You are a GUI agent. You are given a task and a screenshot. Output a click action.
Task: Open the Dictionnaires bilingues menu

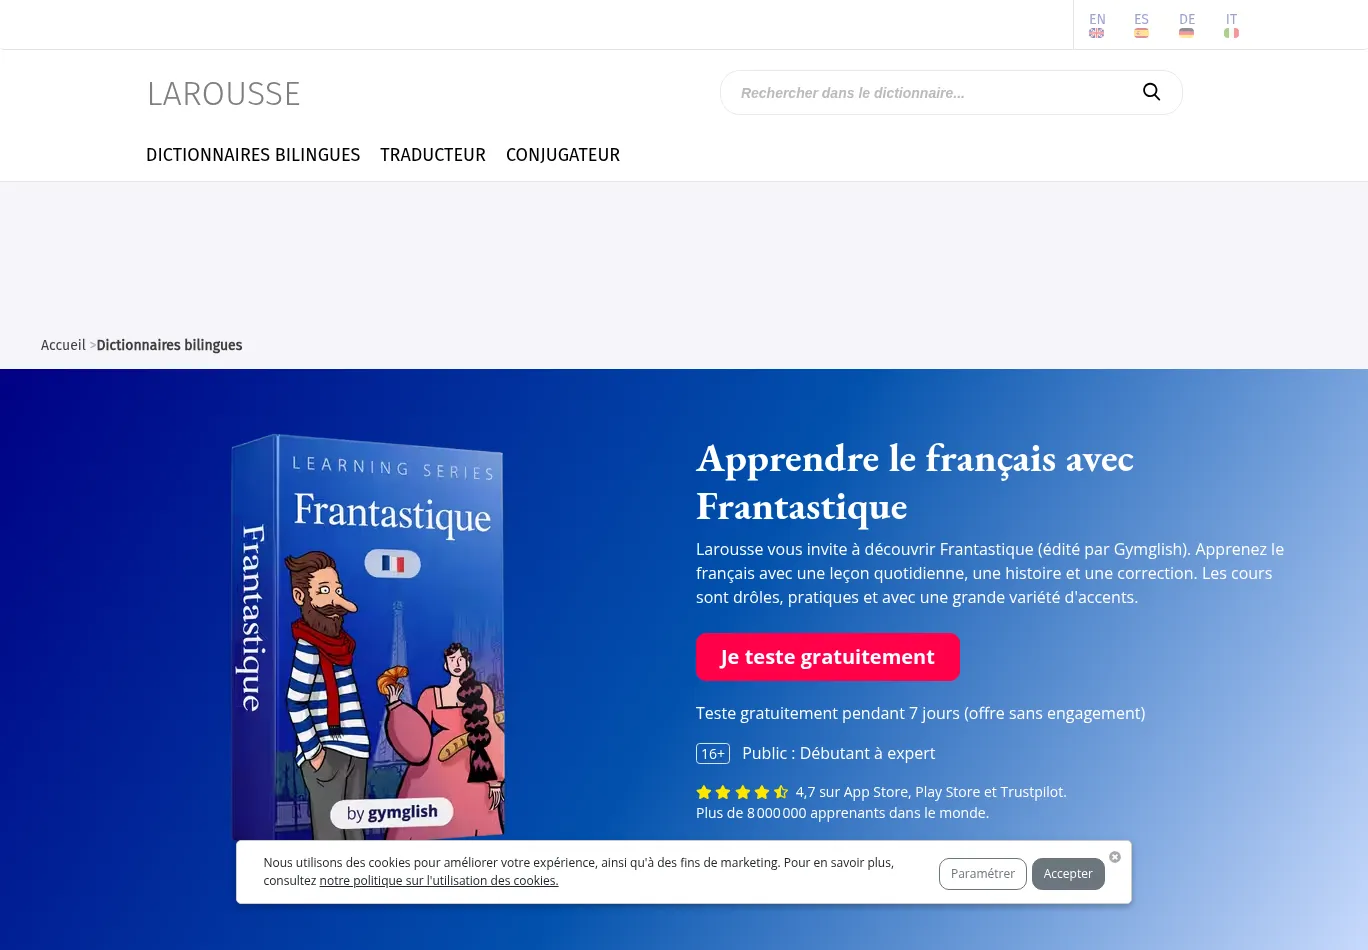(253, 155)
